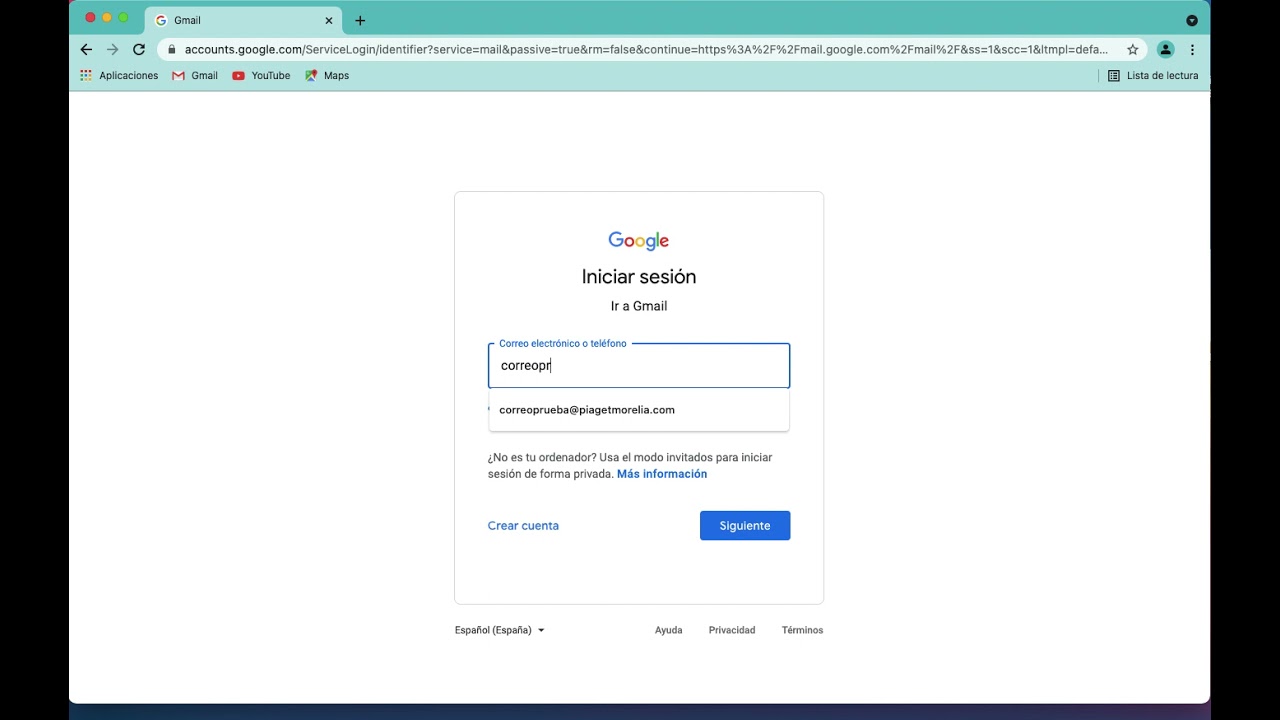Image resolution: width=1280 pixels, height=720 pixels.
Task: Open the Gmail bookmark
Action: pyautogui.click(x=195, y=76)
